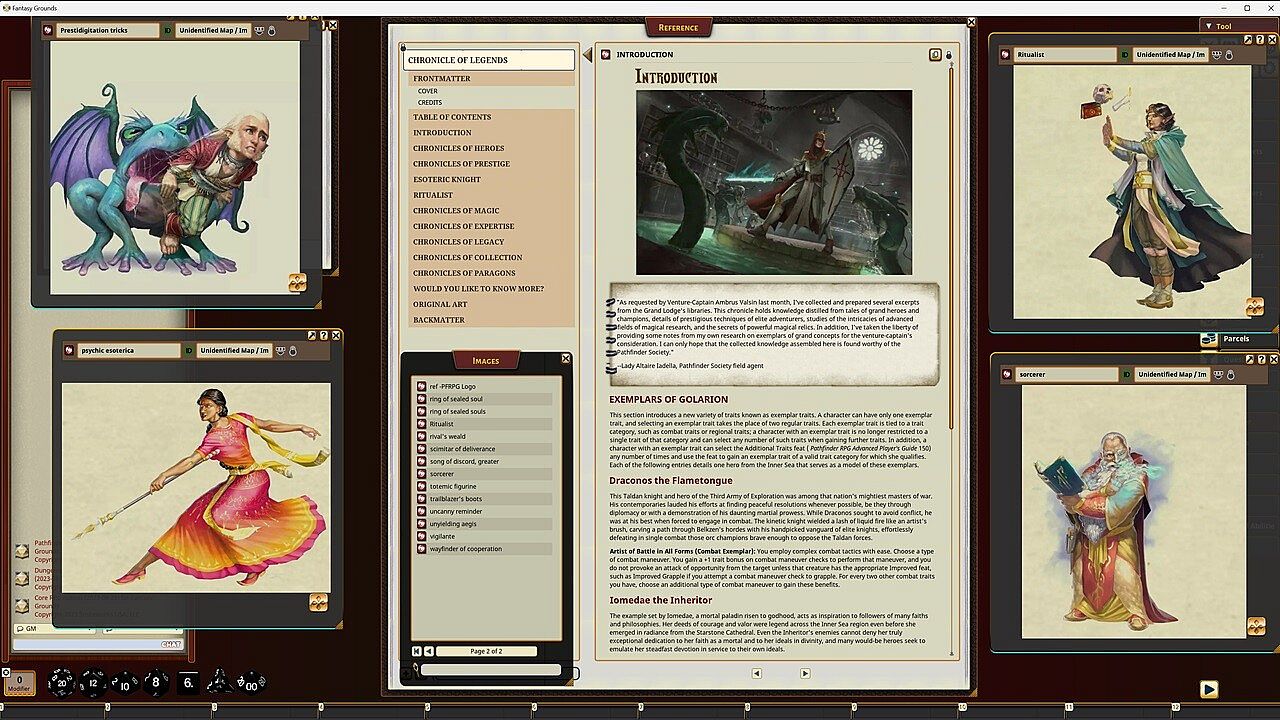
Task: Open help for the psychic esoterica window
Action: tap(324, 336)
